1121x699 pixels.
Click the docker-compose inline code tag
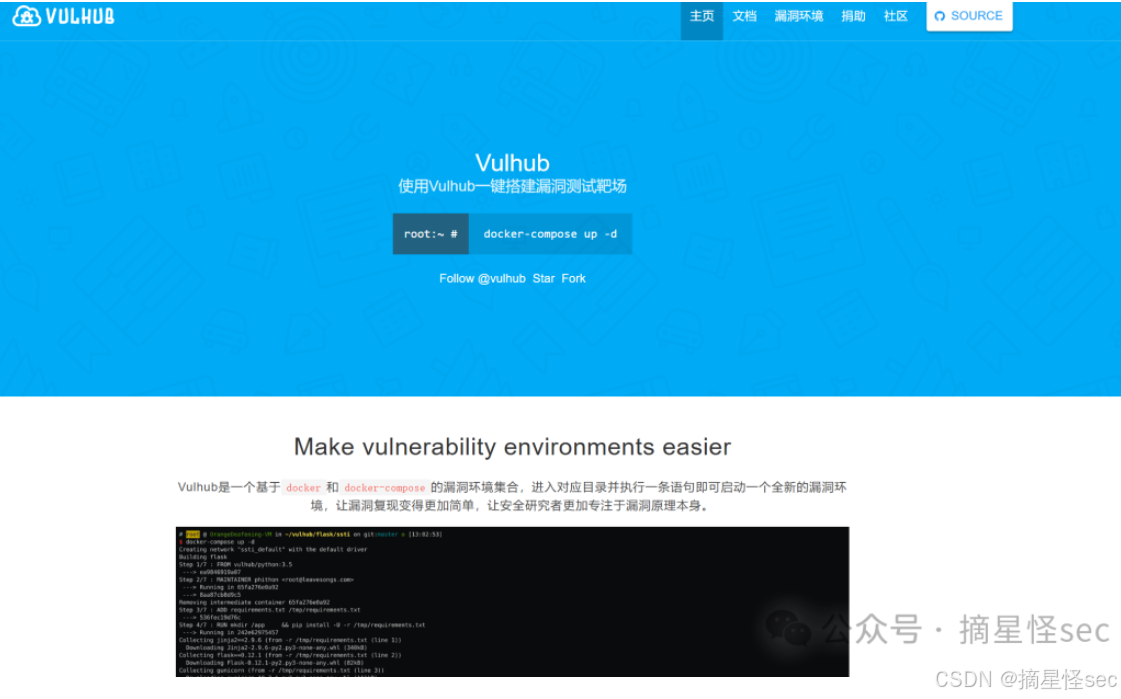(385, 487)
